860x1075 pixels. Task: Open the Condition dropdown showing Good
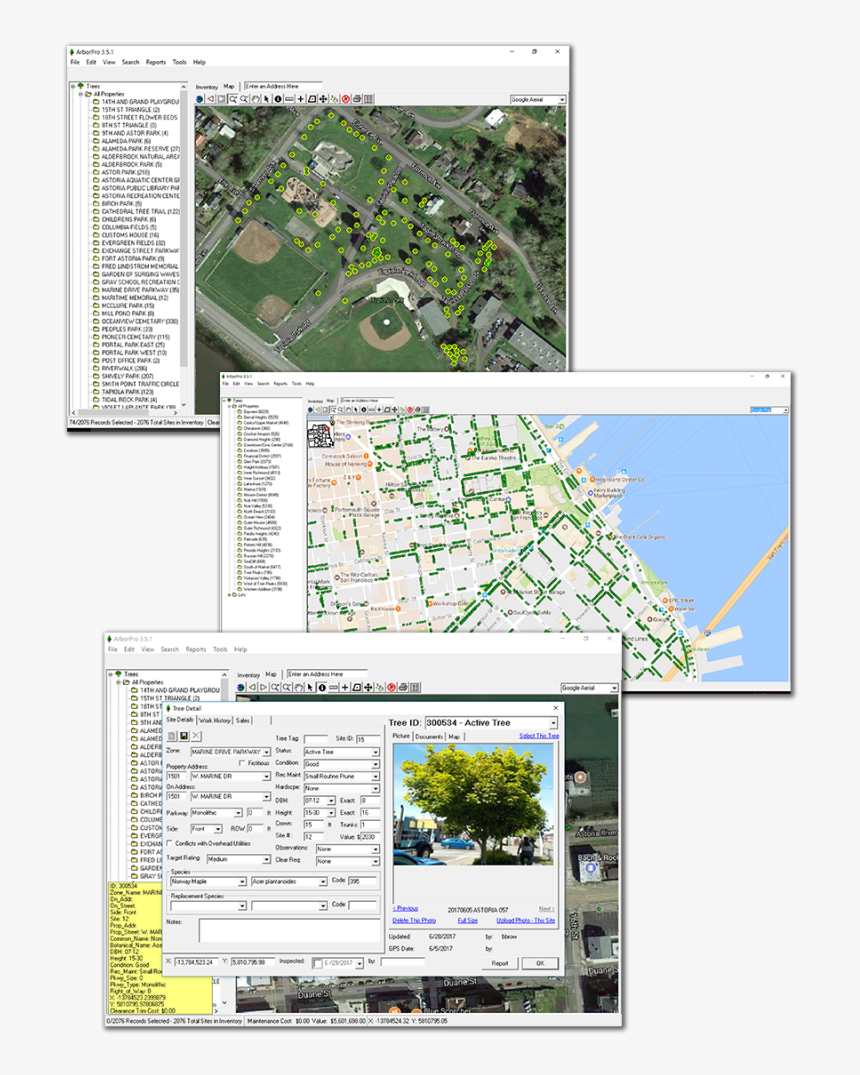coord(339,764)
